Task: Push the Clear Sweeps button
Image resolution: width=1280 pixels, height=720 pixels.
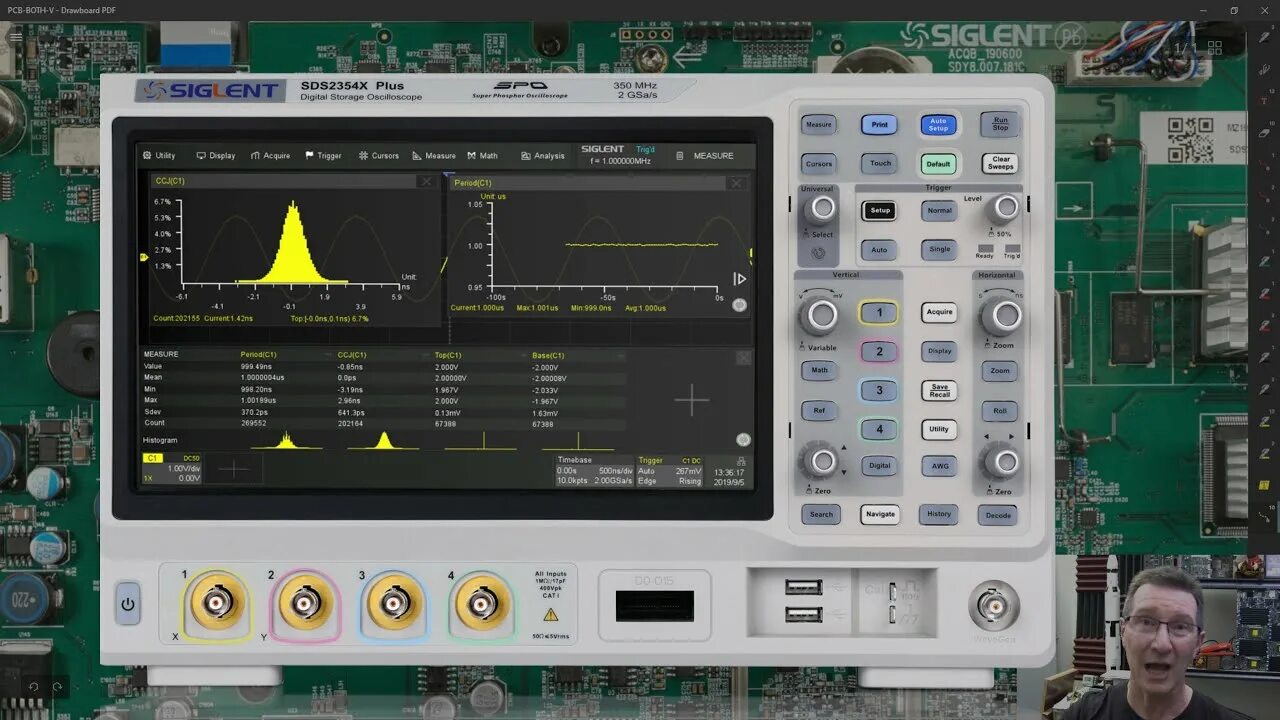Action: 1001,163
